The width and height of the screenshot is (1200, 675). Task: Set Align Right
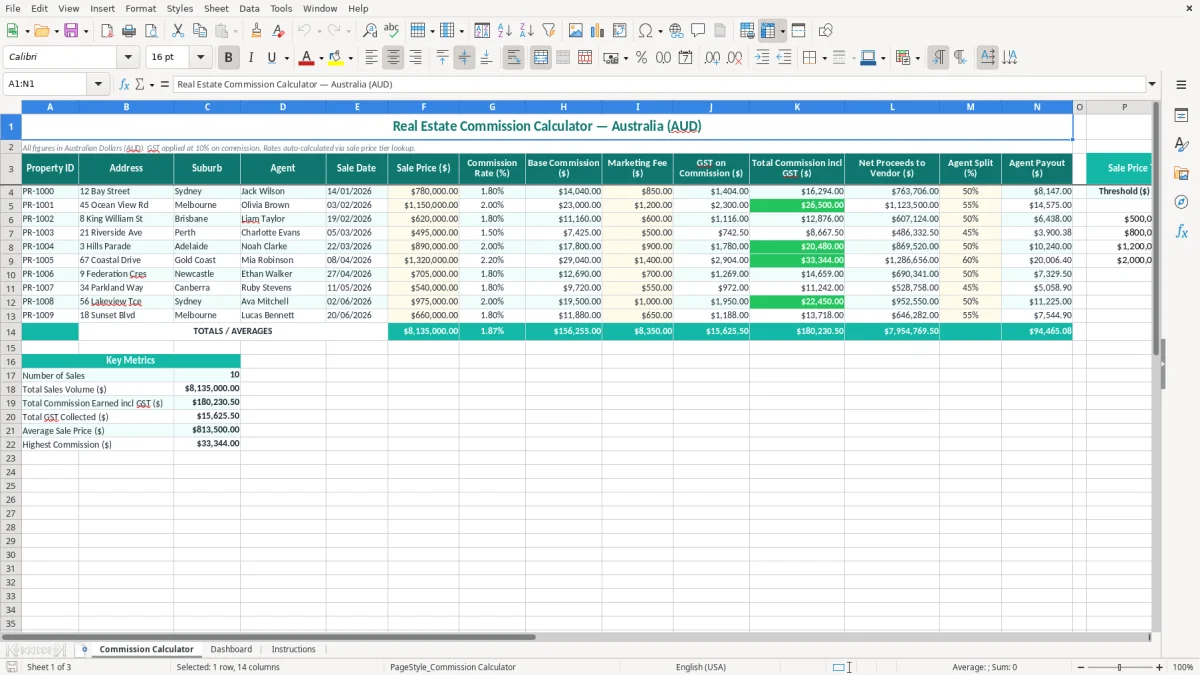(x=415, y=58)
